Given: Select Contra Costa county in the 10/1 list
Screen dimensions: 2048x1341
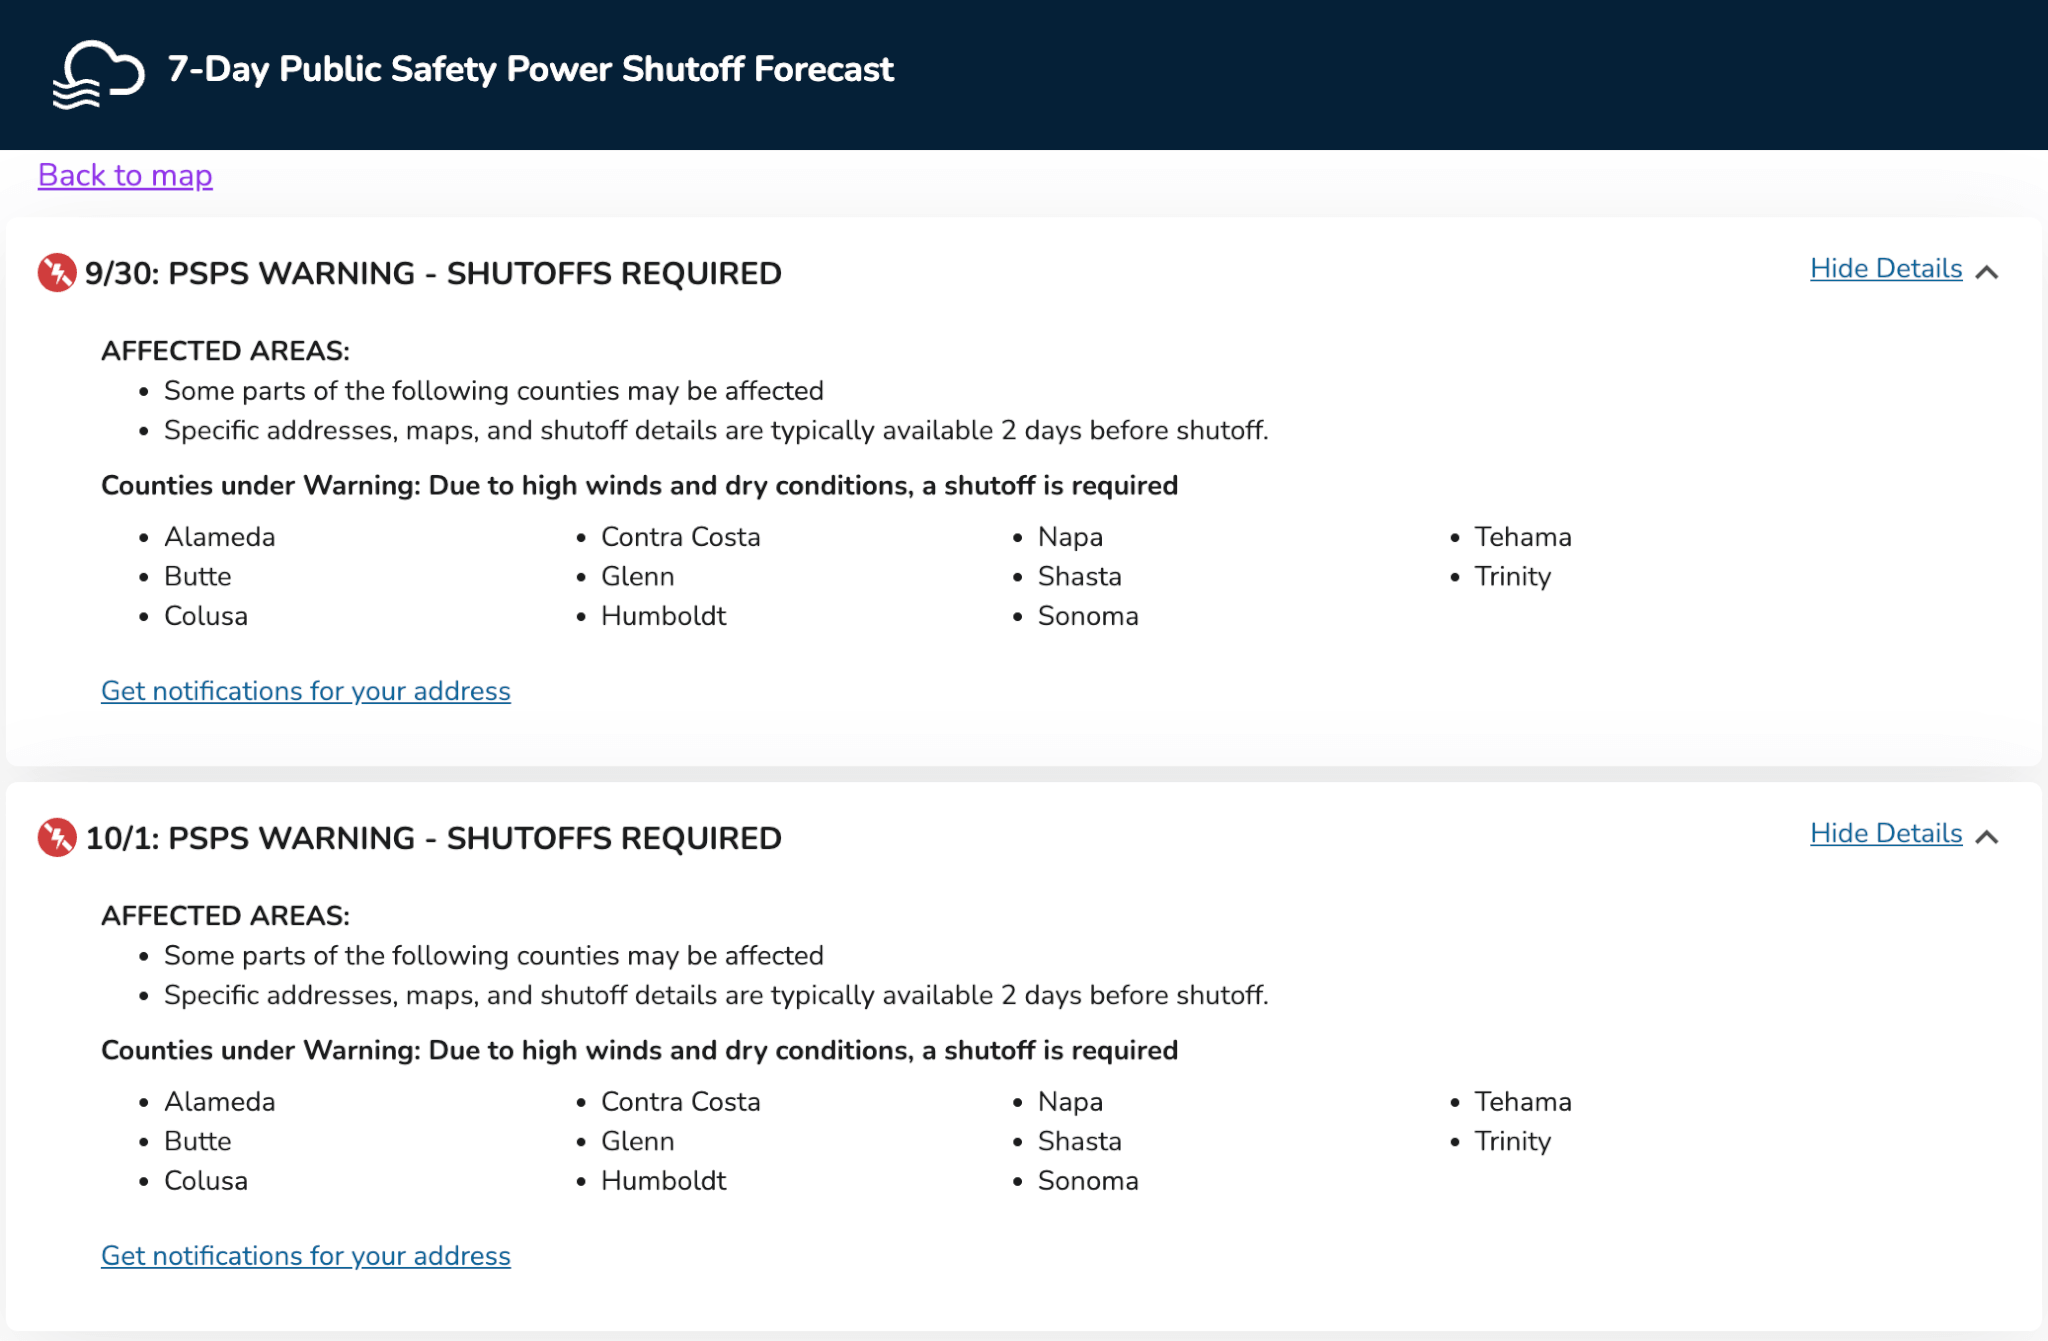Looking at the screenshot, I should click(x=681, y=1102).
